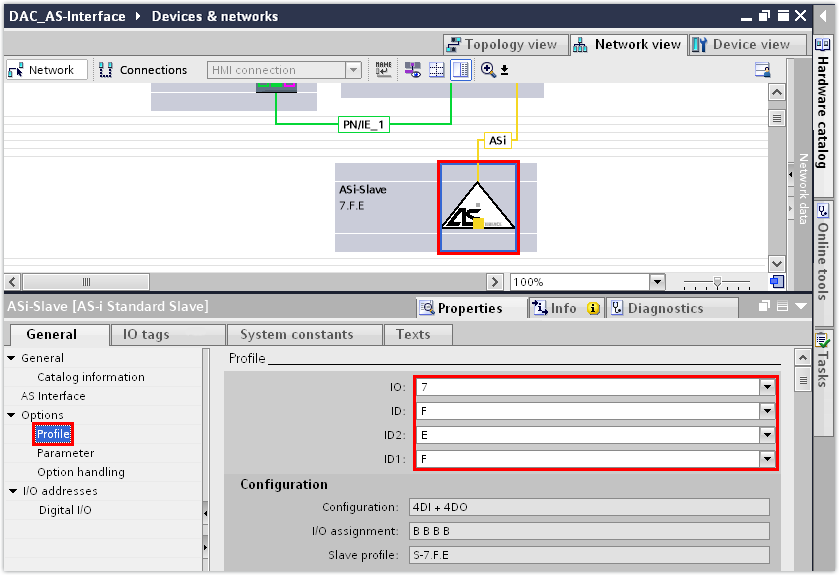The height and width of the screenshot is (575, 839).
Task: Open the IO profile dropdown
Action: [x=767, y=387]
